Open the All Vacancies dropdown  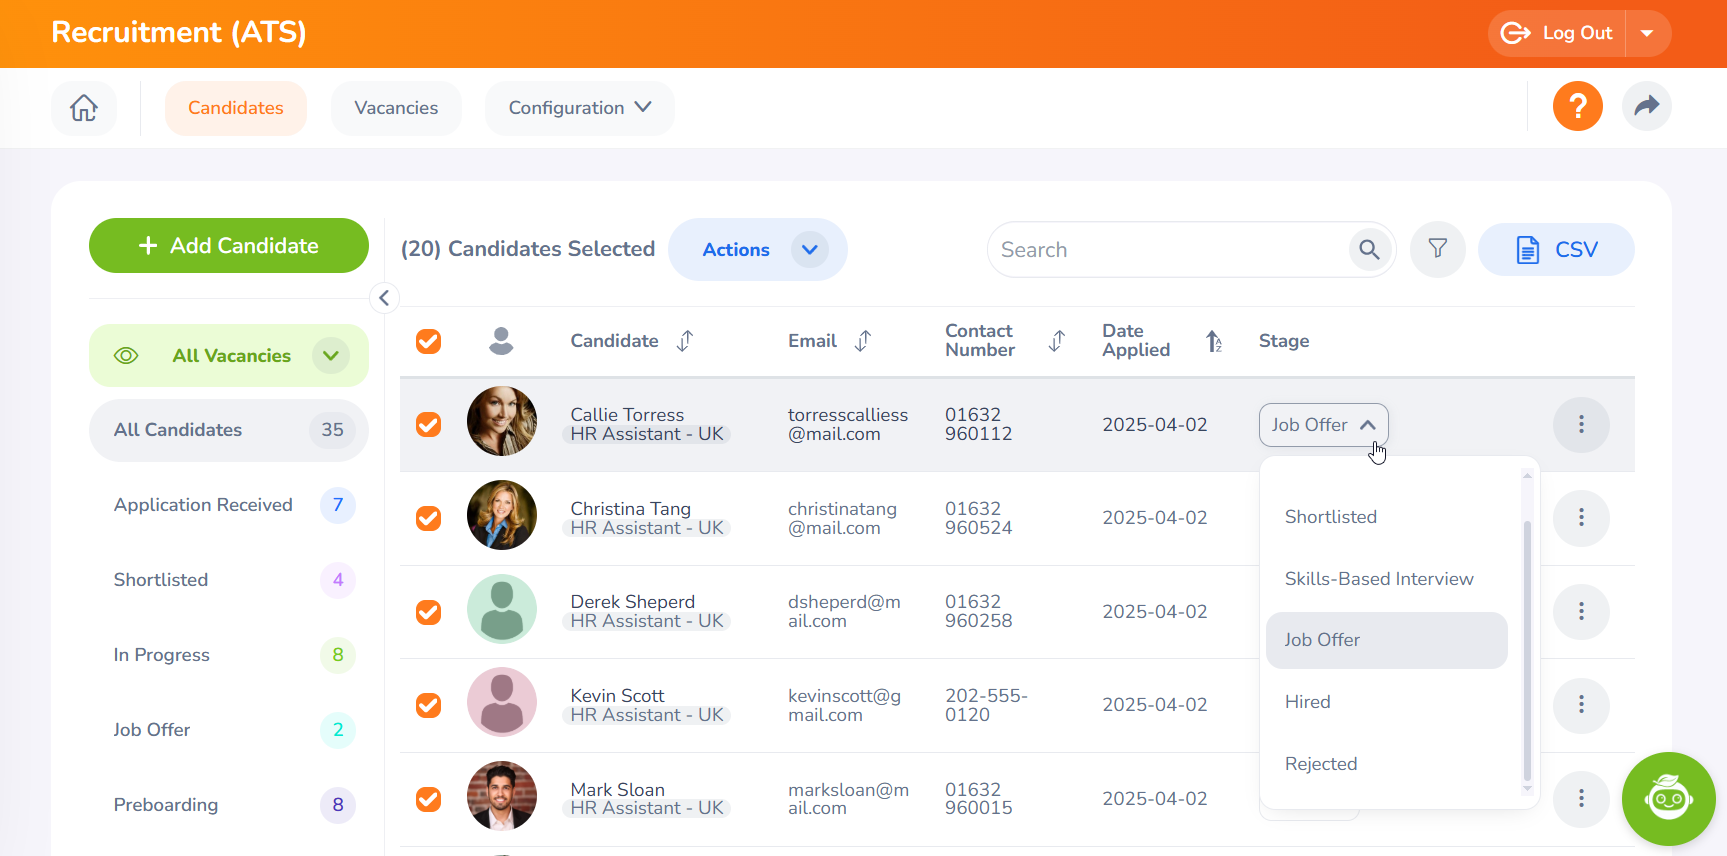point(330,356)
